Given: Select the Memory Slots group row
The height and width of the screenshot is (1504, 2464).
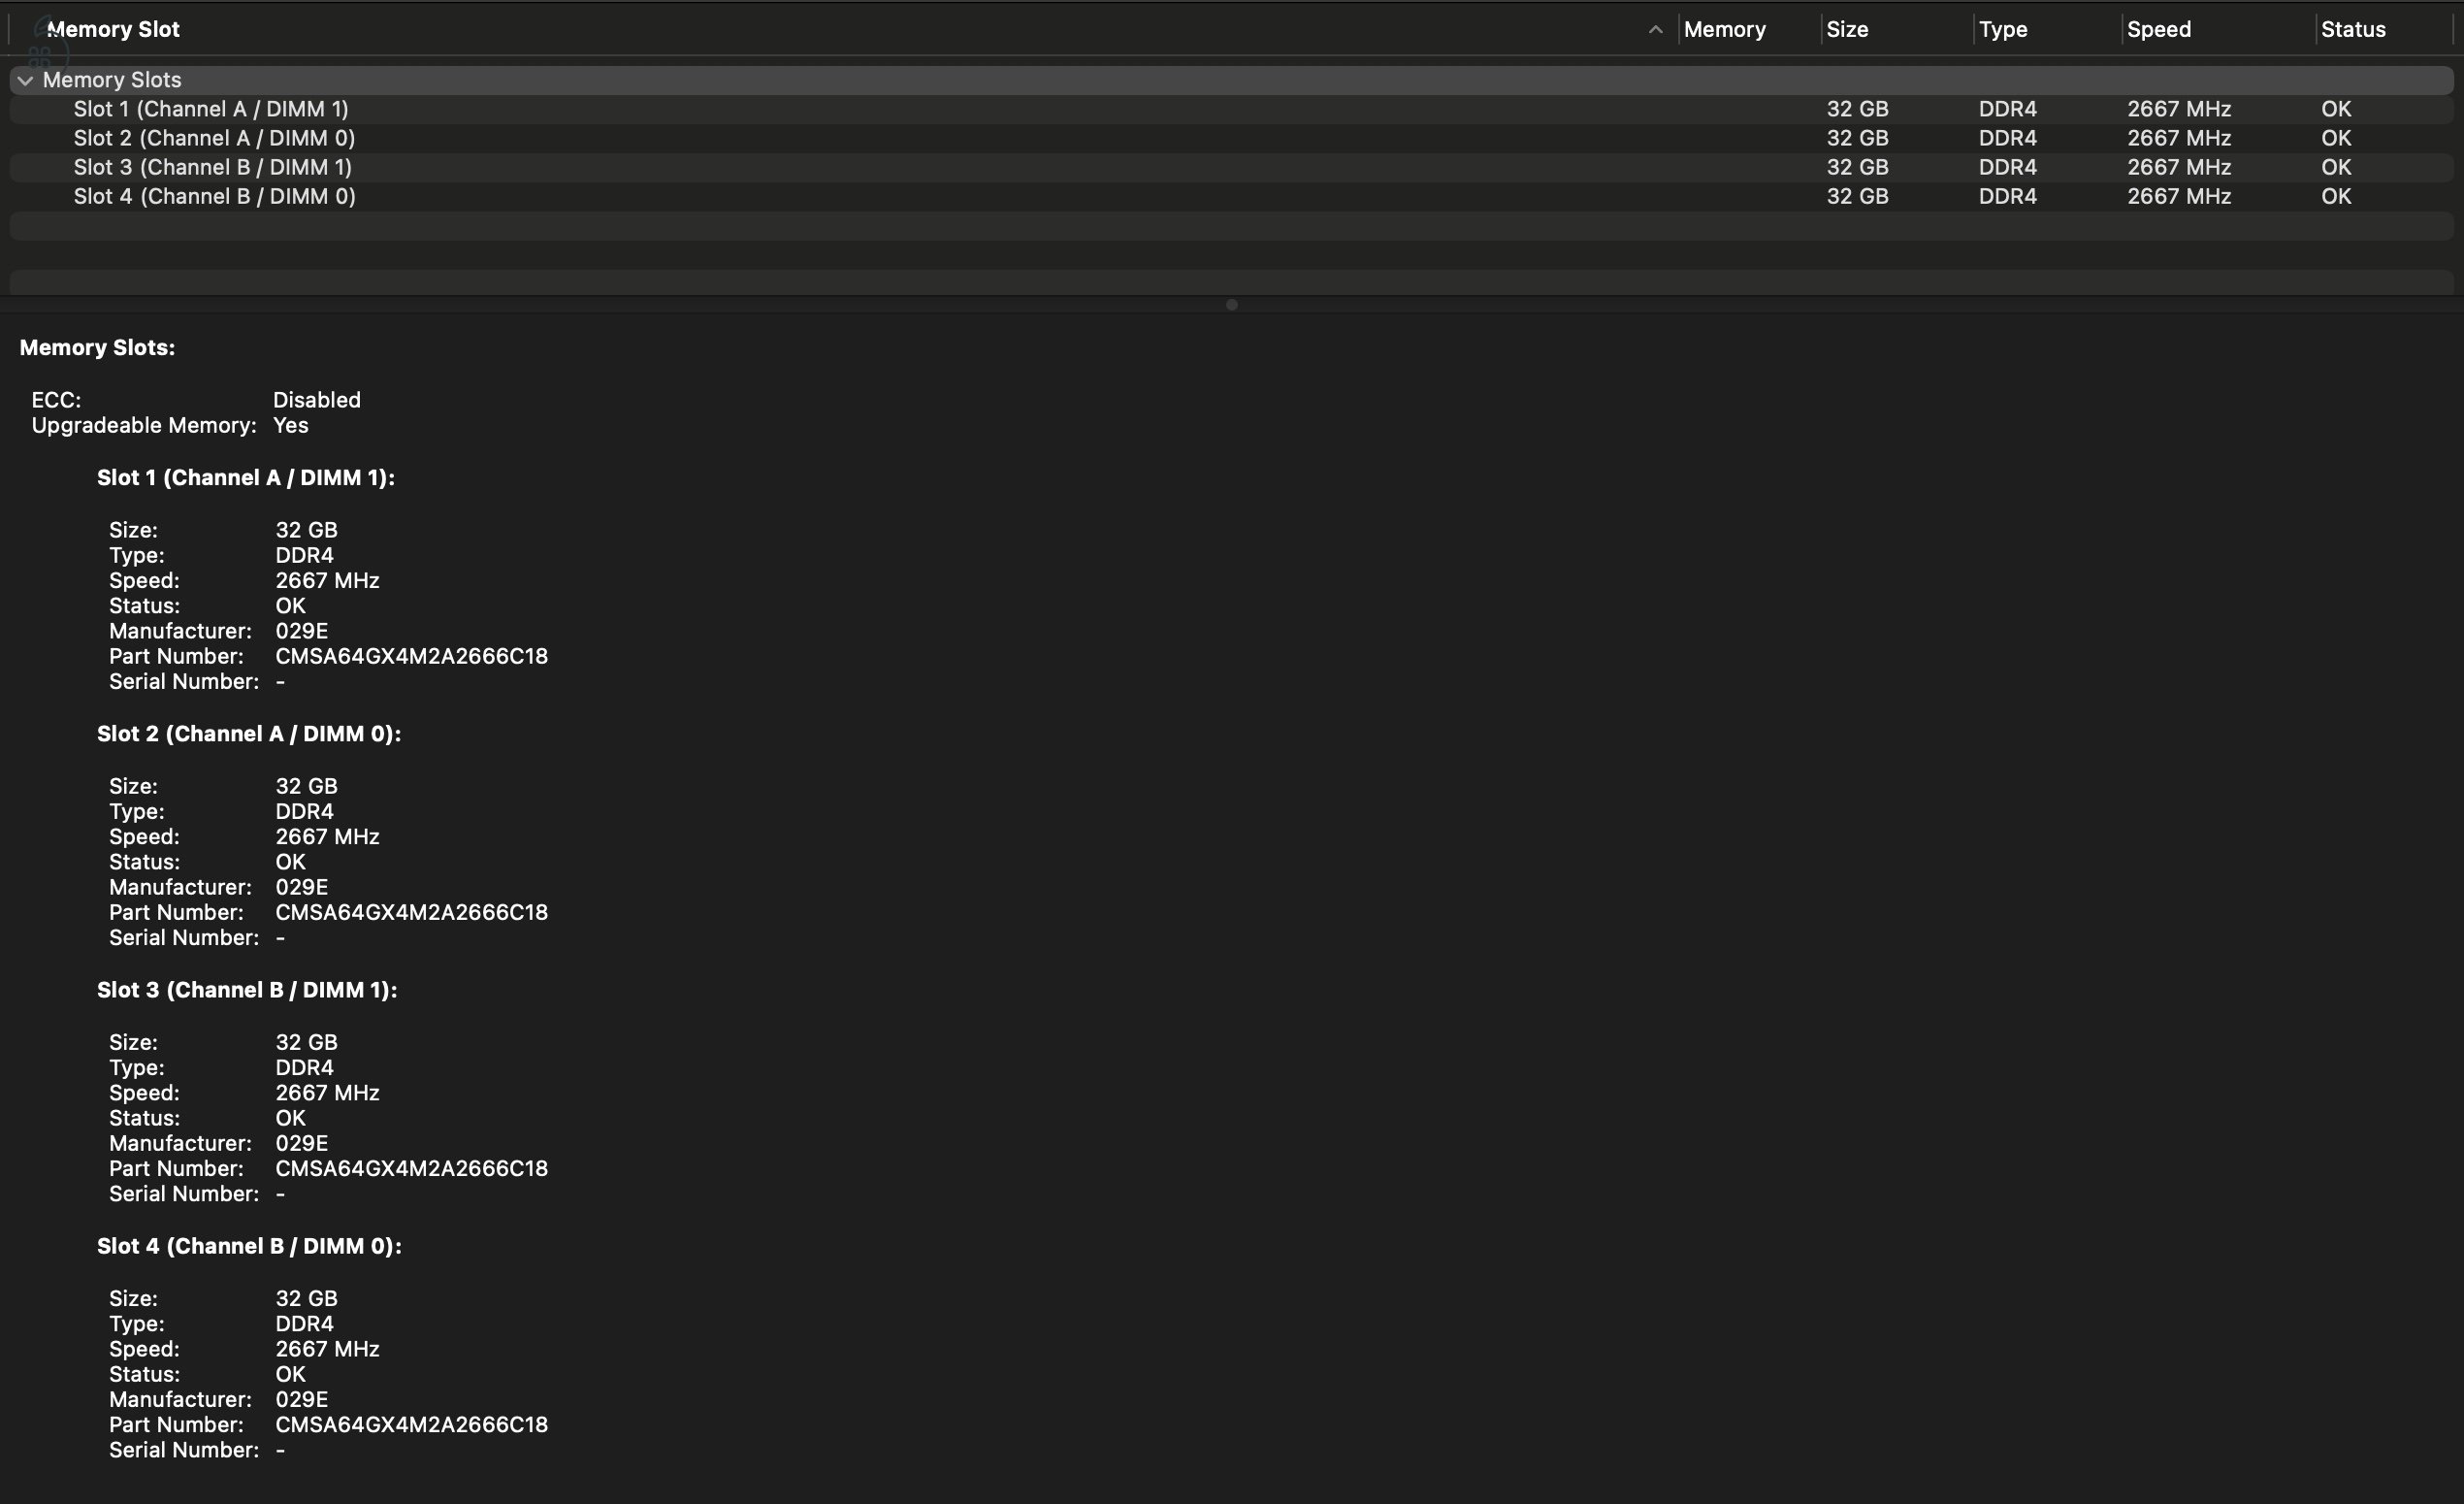Looking at the screenshot, I should (1231, 80).
